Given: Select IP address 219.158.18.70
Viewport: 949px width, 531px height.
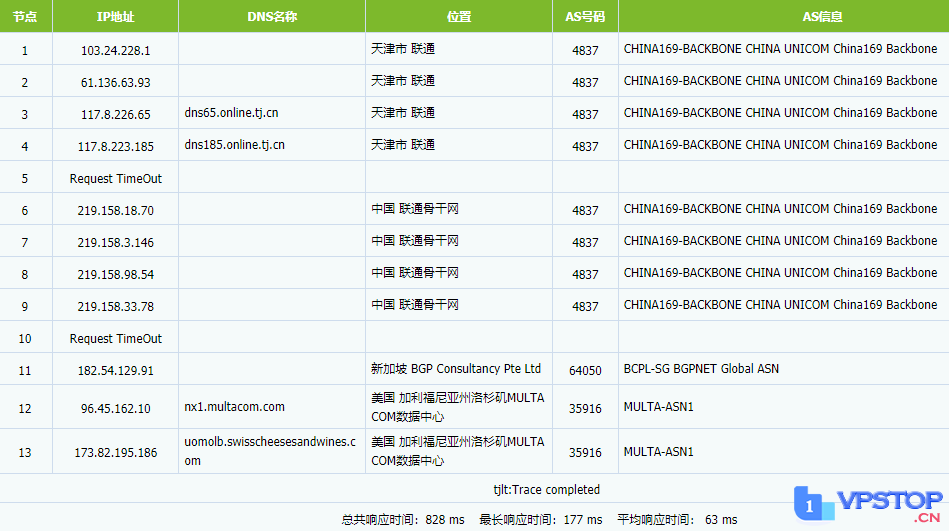Looking at the screenshot, I should click(x=116, y=211).
